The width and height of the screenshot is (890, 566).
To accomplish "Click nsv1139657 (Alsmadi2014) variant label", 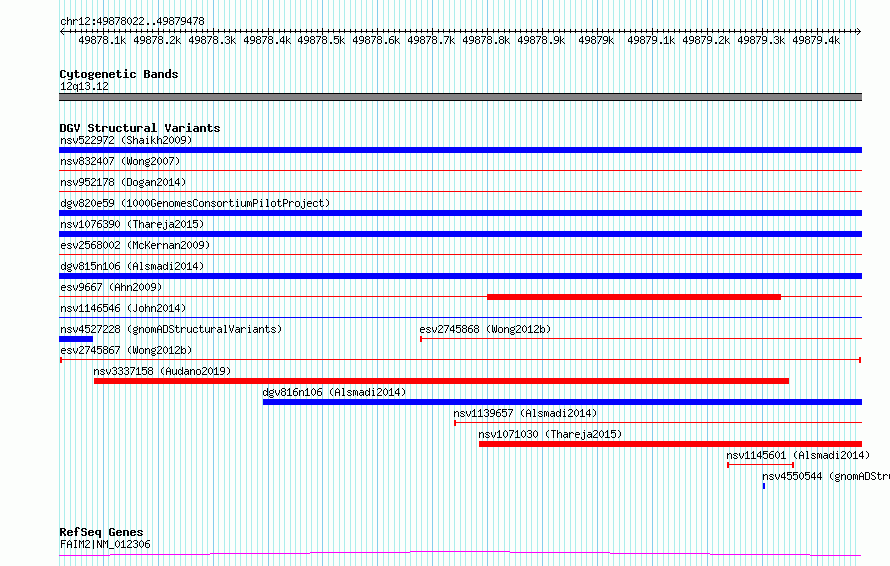I will (x=525, y=413).
